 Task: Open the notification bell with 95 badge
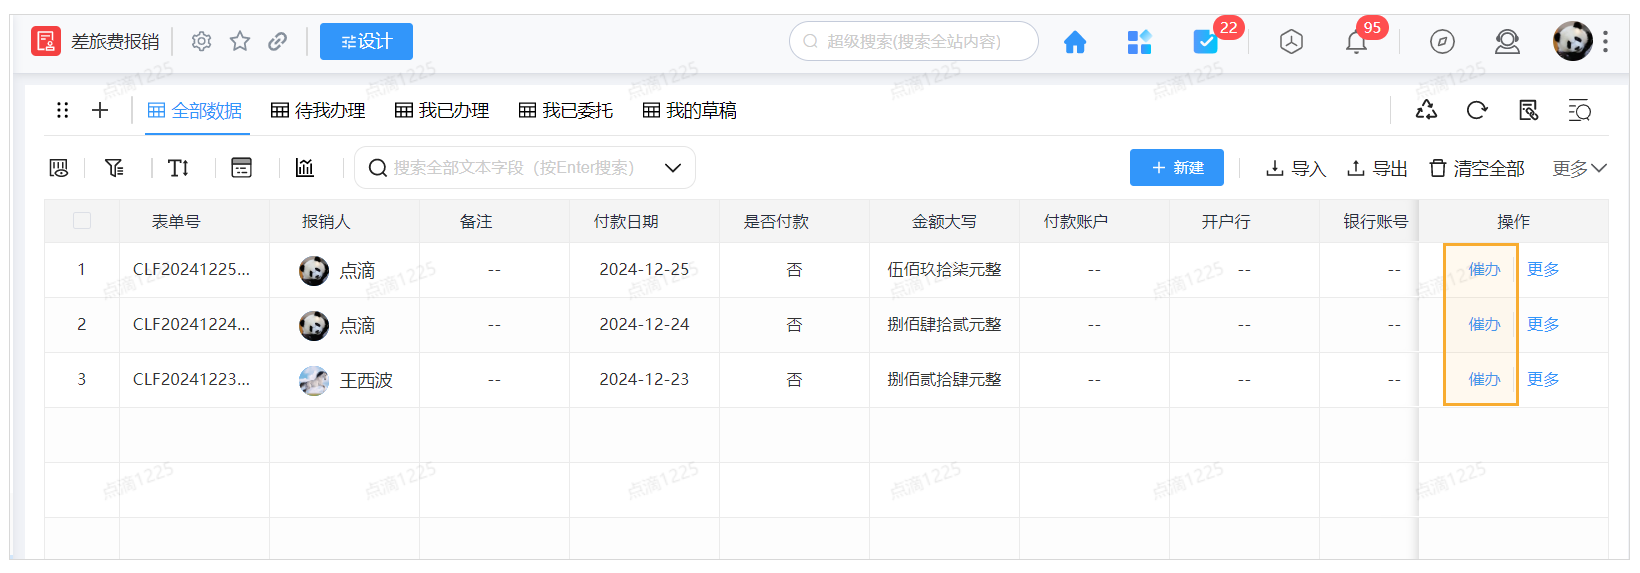point(1356,42)
